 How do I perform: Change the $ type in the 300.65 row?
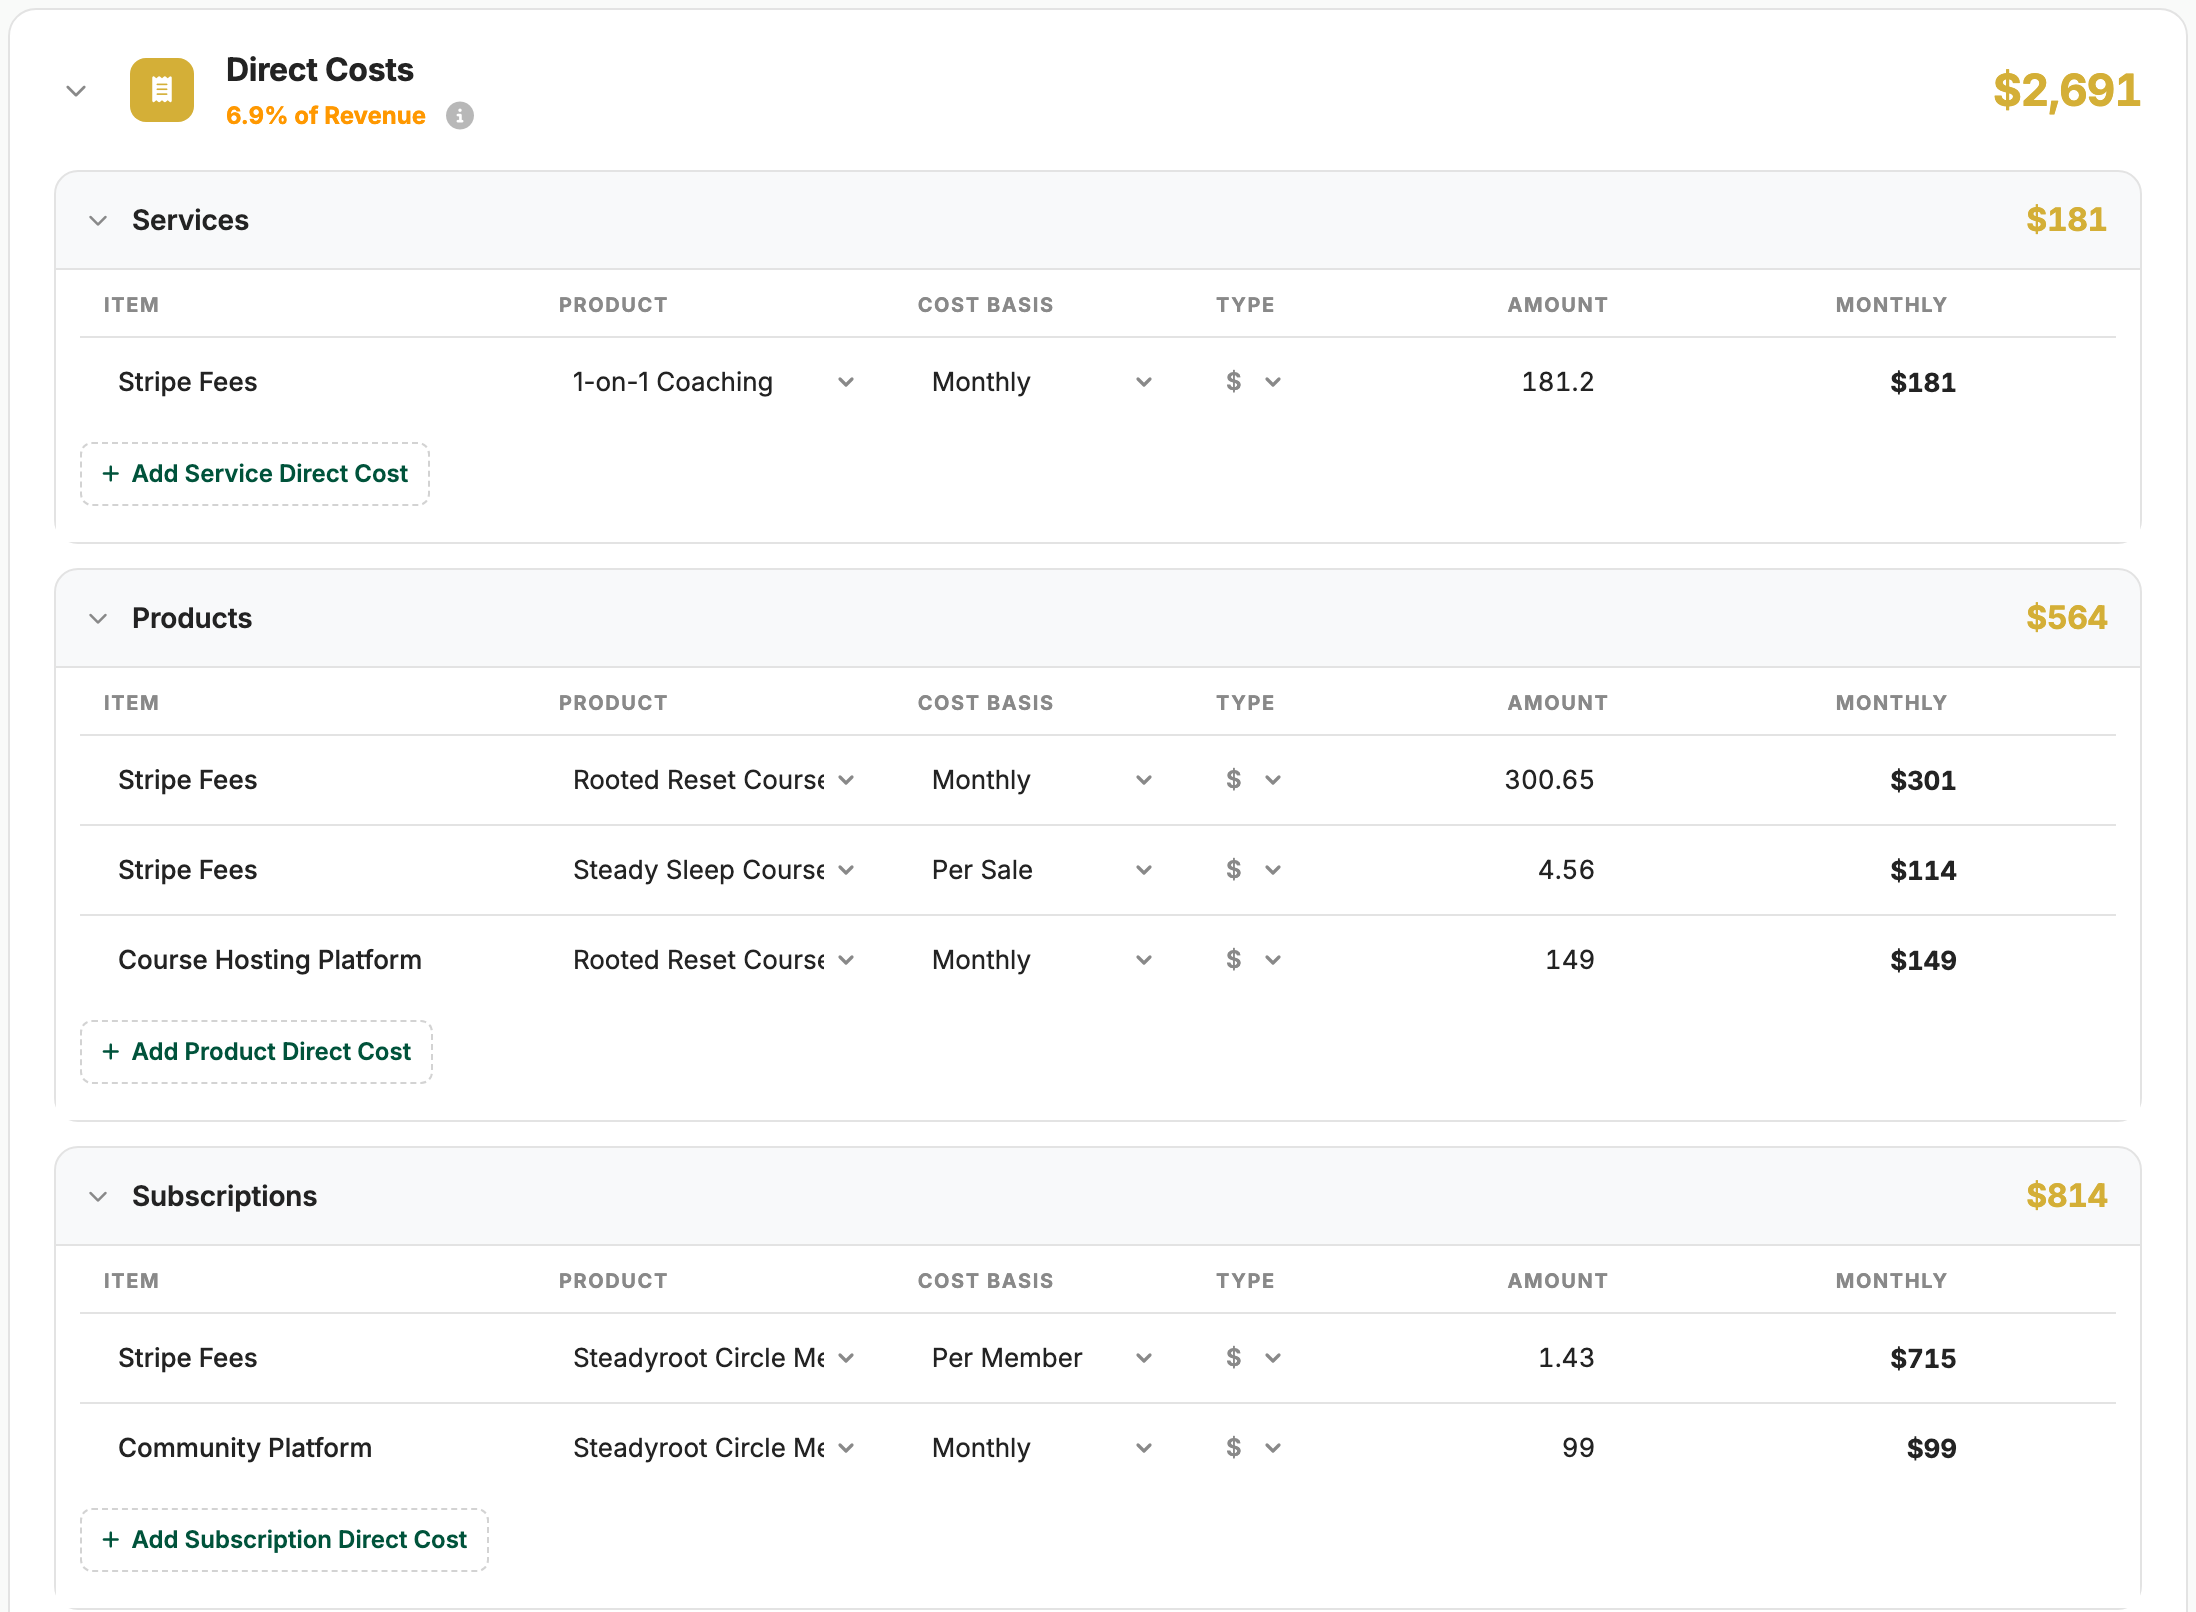pos(1254,780)
